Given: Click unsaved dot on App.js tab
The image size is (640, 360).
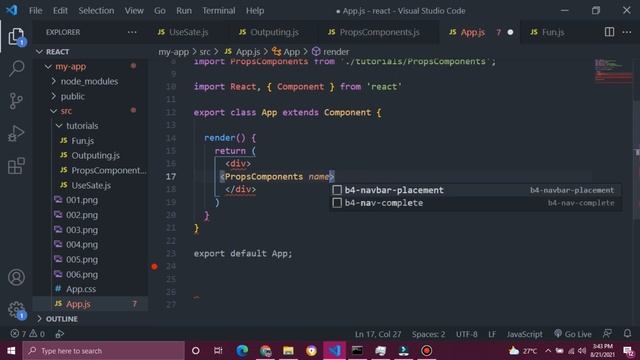Looking at the screenshot, I should click(510, 32).
